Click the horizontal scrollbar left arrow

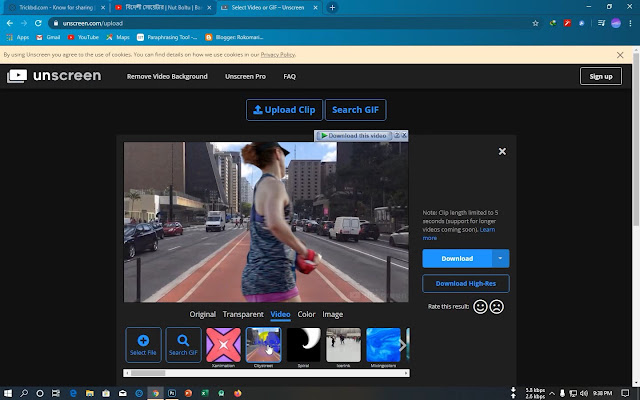[x=127, y=373]
